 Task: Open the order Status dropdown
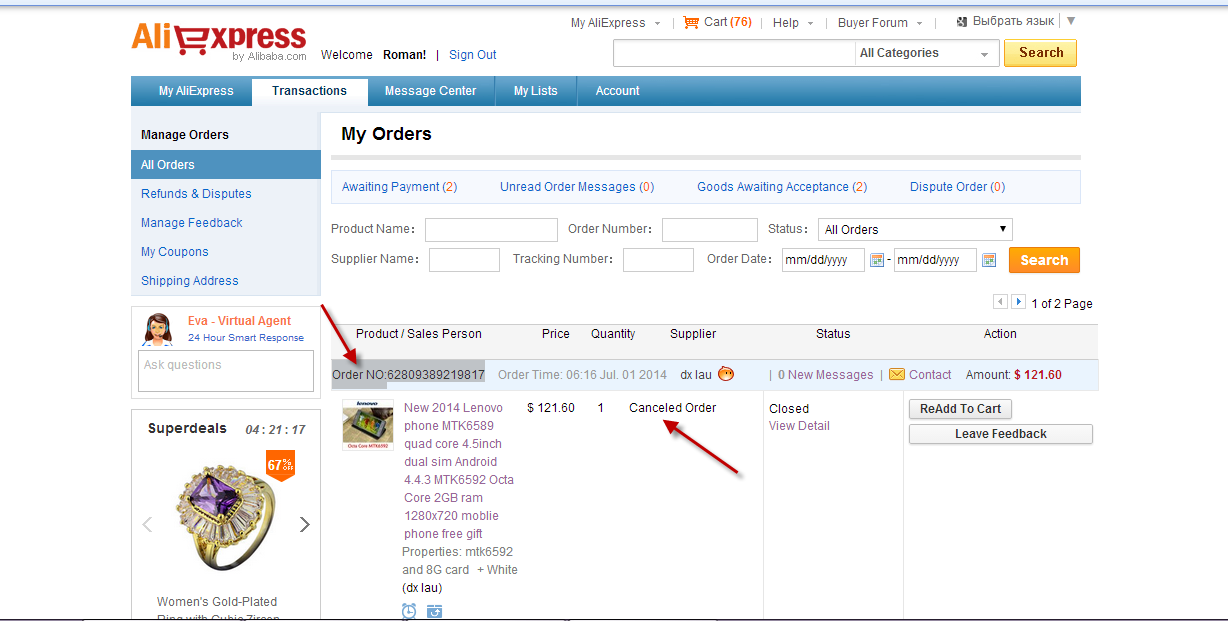tap(915, 229)
